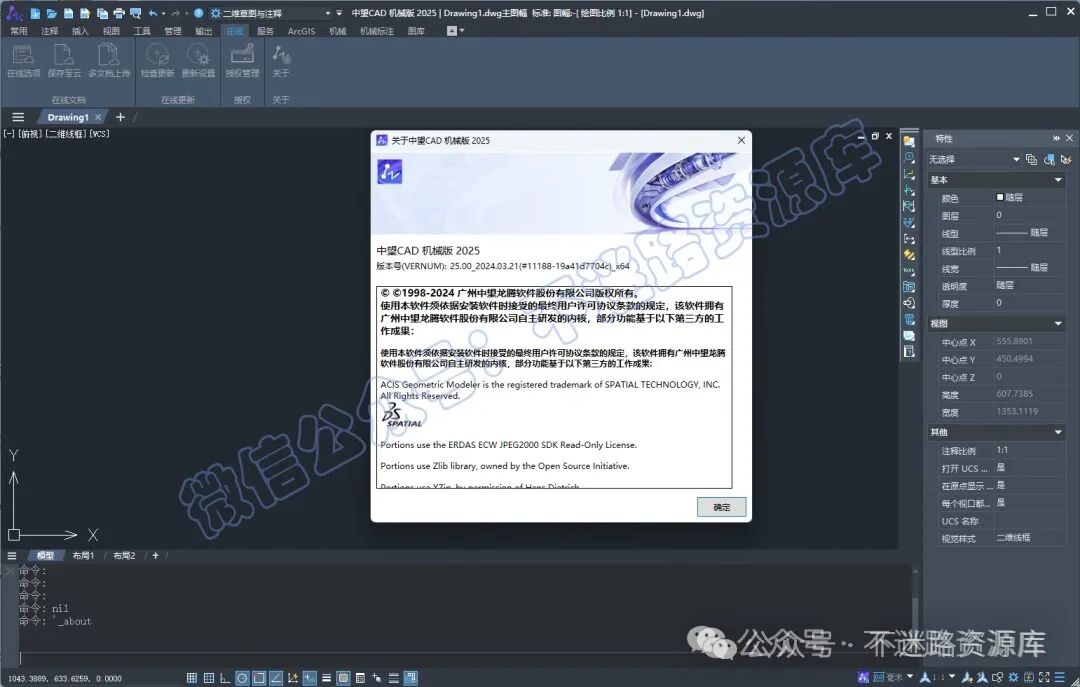The height and width of the screenshot is (687, 1080).
Task: Open the 机械标注 ribbon tab
Action: pos(377,31)
